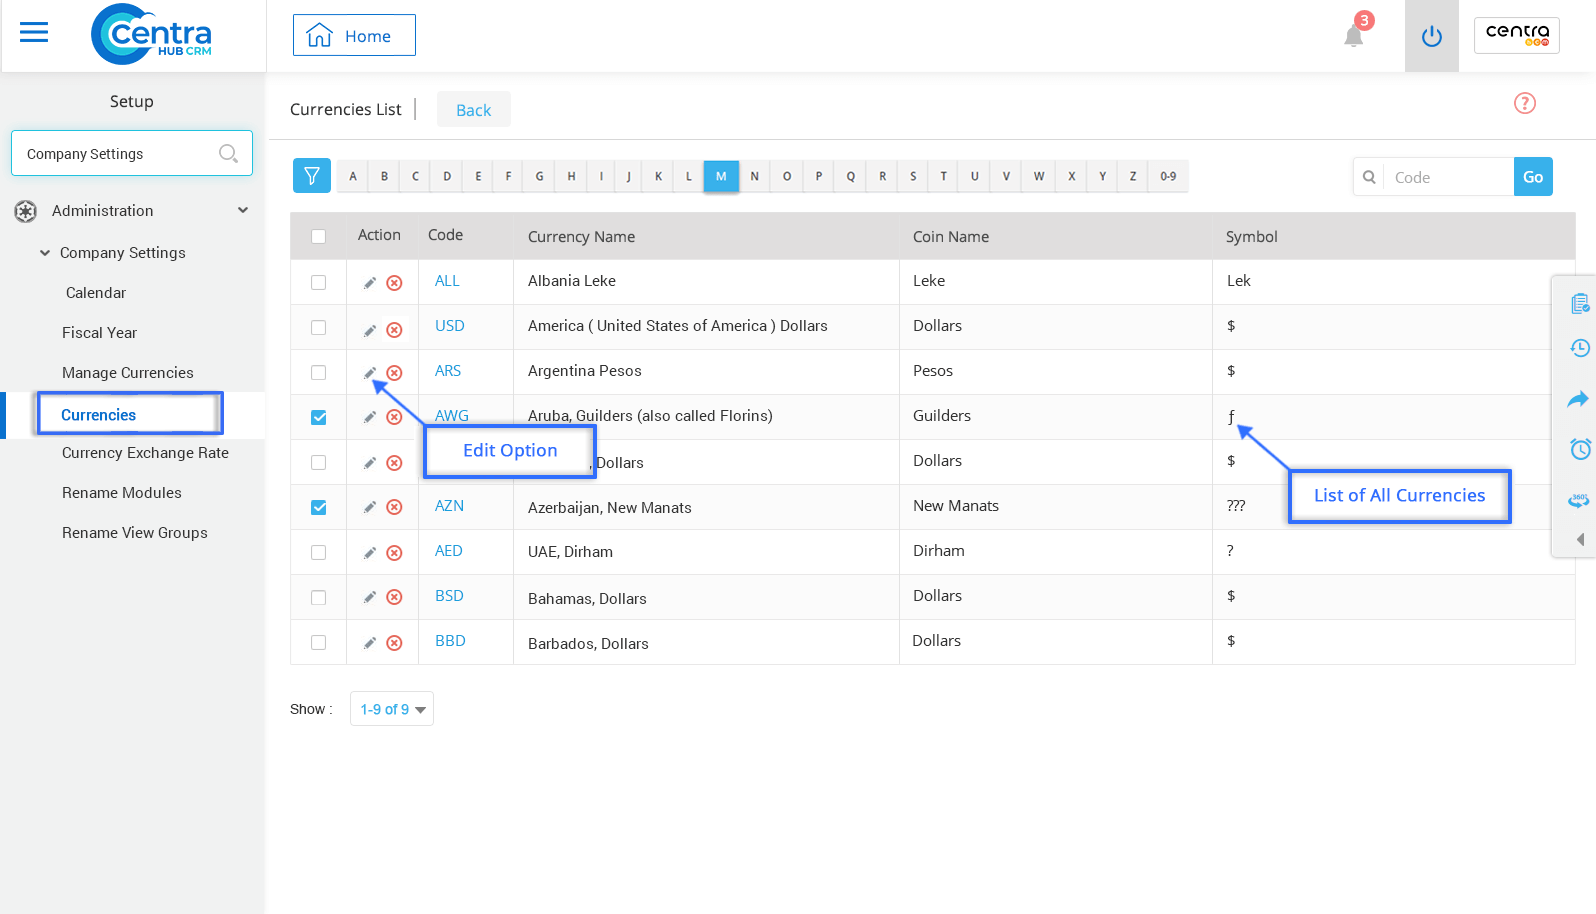1596x914 pixels.
Task: Collapse the Company Settings tree node
Action: pyautogui.click(x=45, y=253)
